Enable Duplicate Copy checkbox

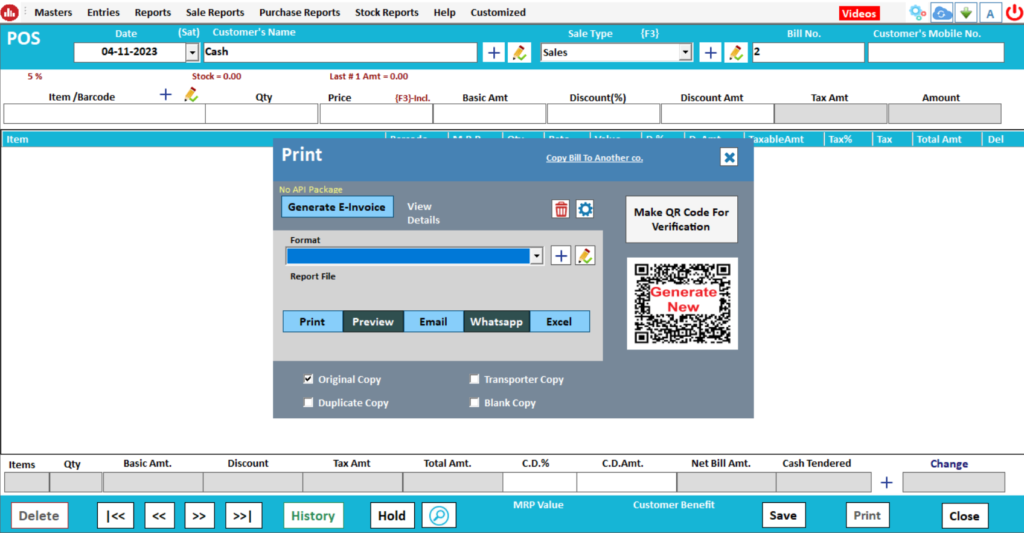(x=308, y=402)
